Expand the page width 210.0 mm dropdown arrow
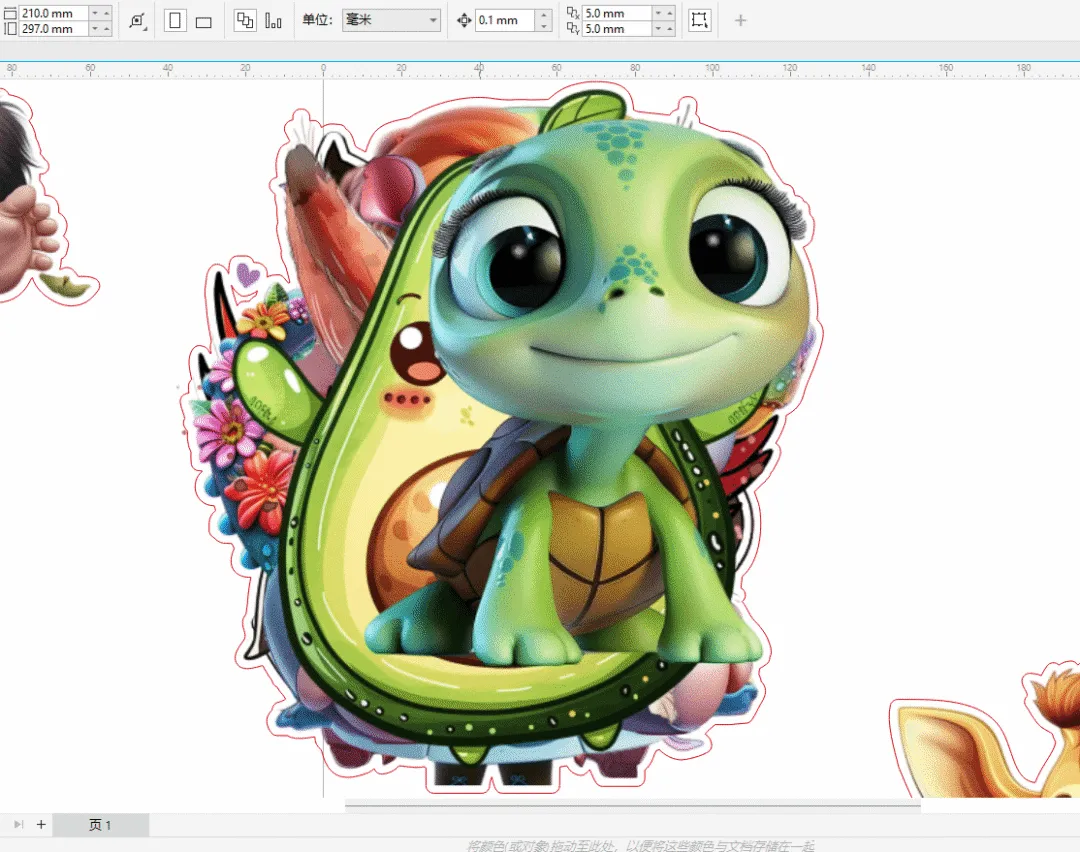Screen dimensions: 1080x852 point(95,13)
